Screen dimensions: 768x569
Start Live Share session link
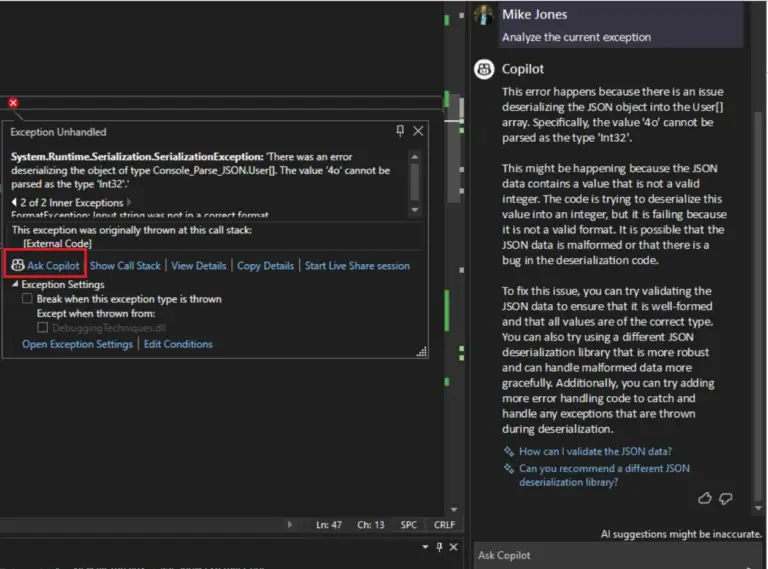(x=357, y=265)
